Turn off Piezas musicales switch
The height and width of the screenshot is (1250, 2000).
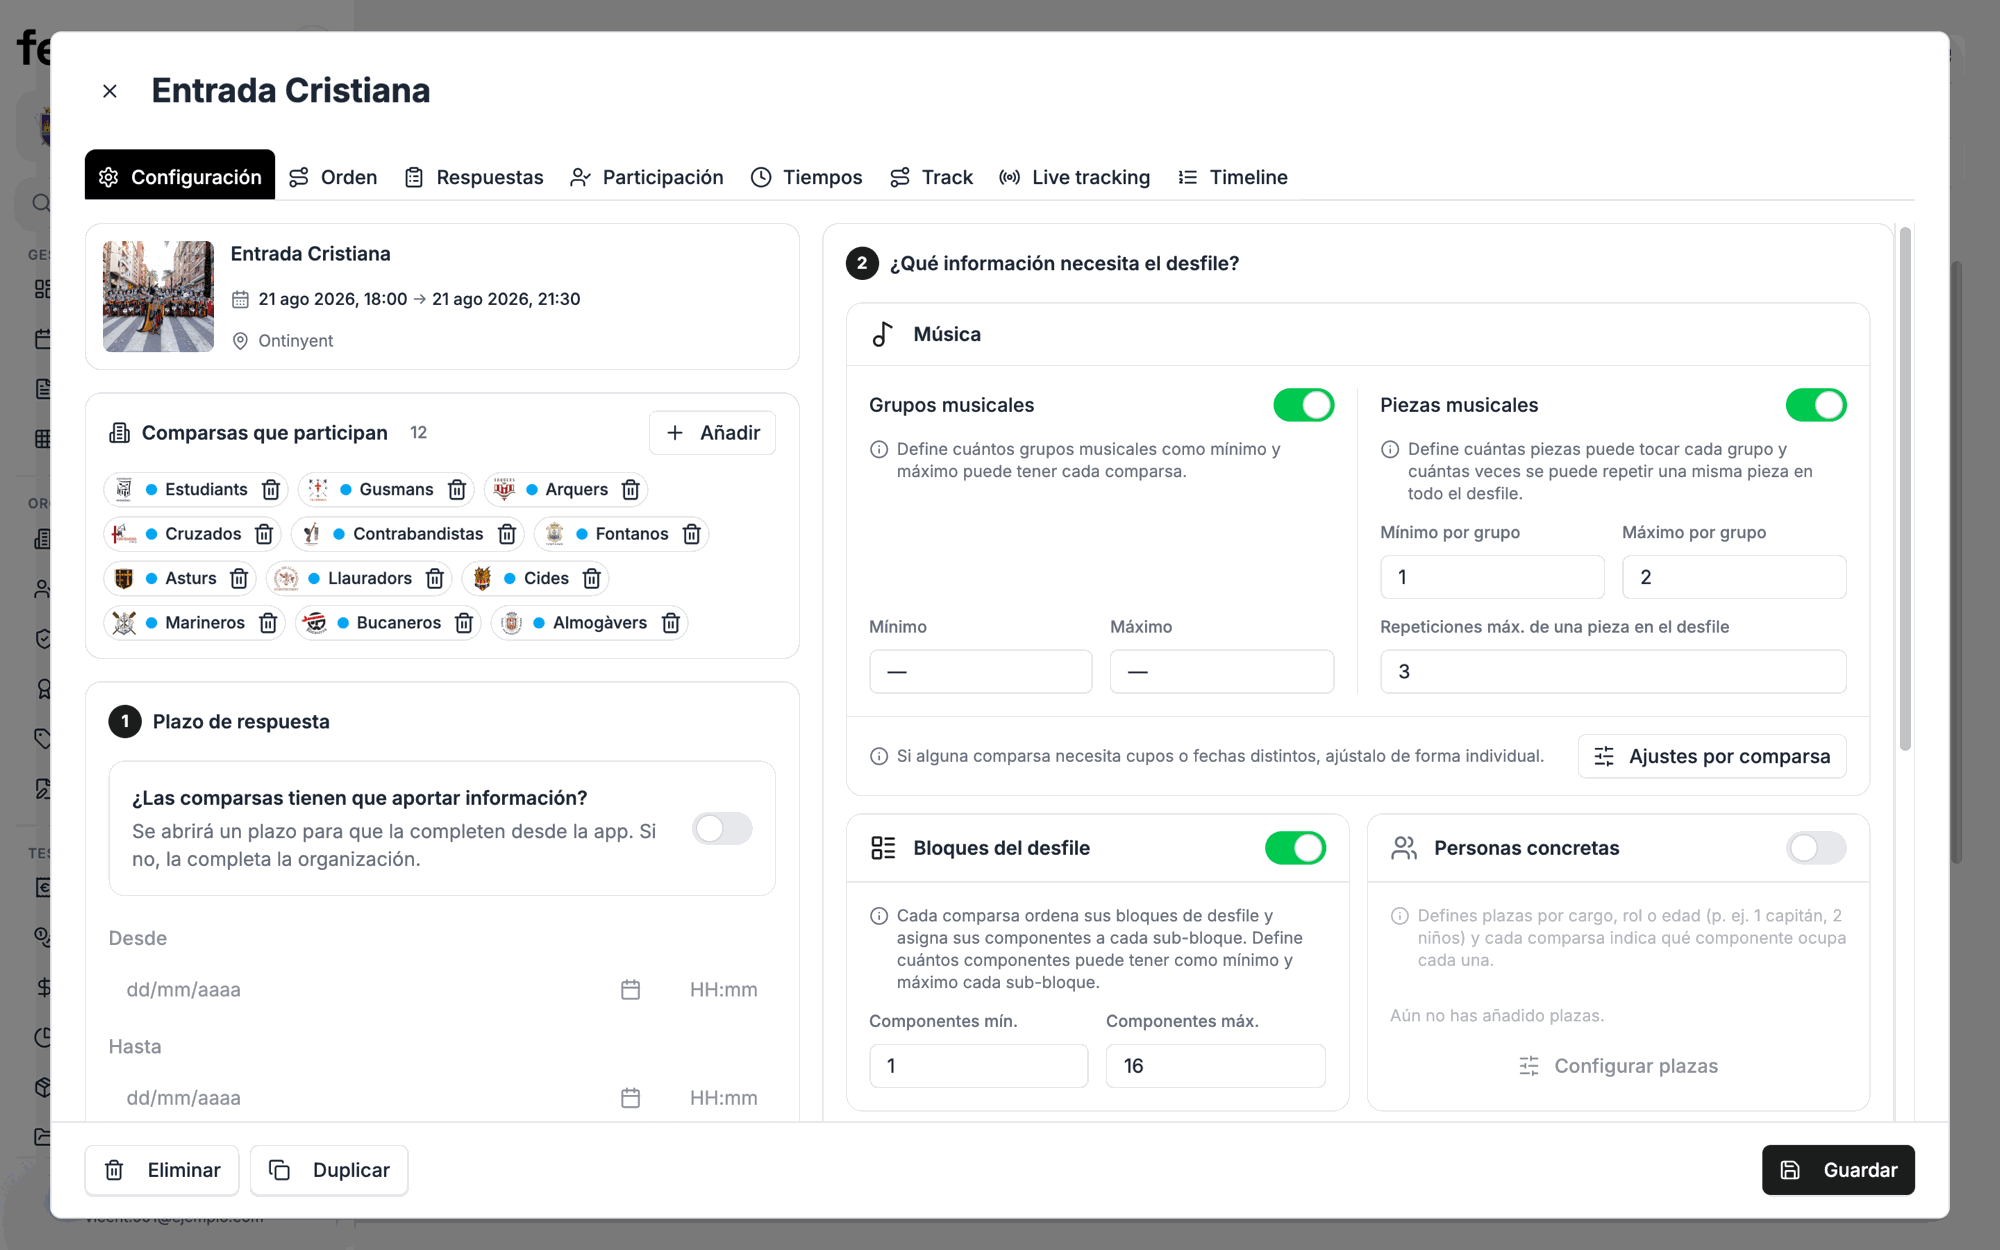pyautogui.click(x=1816, y=405)
